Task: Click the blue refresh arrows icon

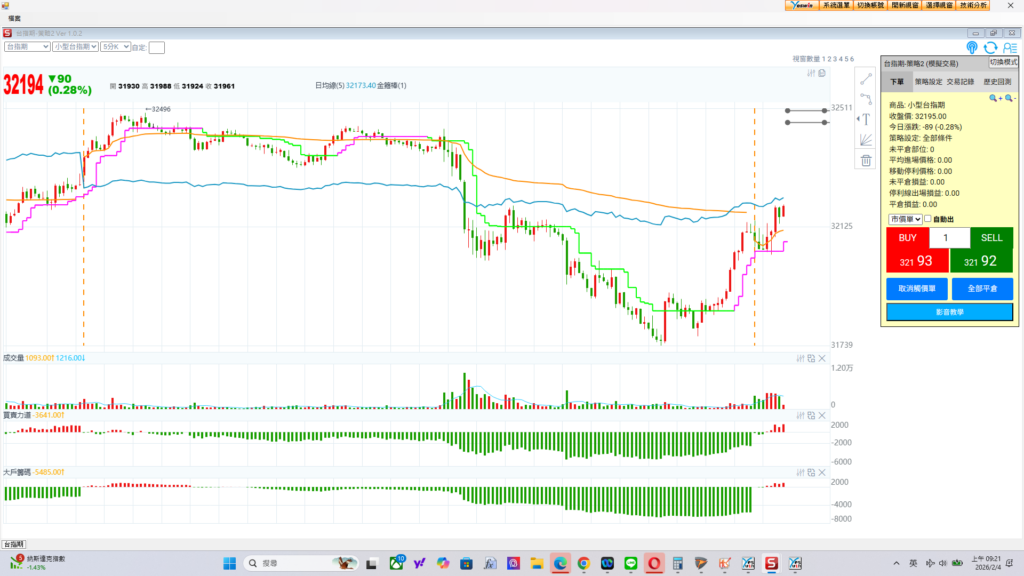Action: [991, 47]
